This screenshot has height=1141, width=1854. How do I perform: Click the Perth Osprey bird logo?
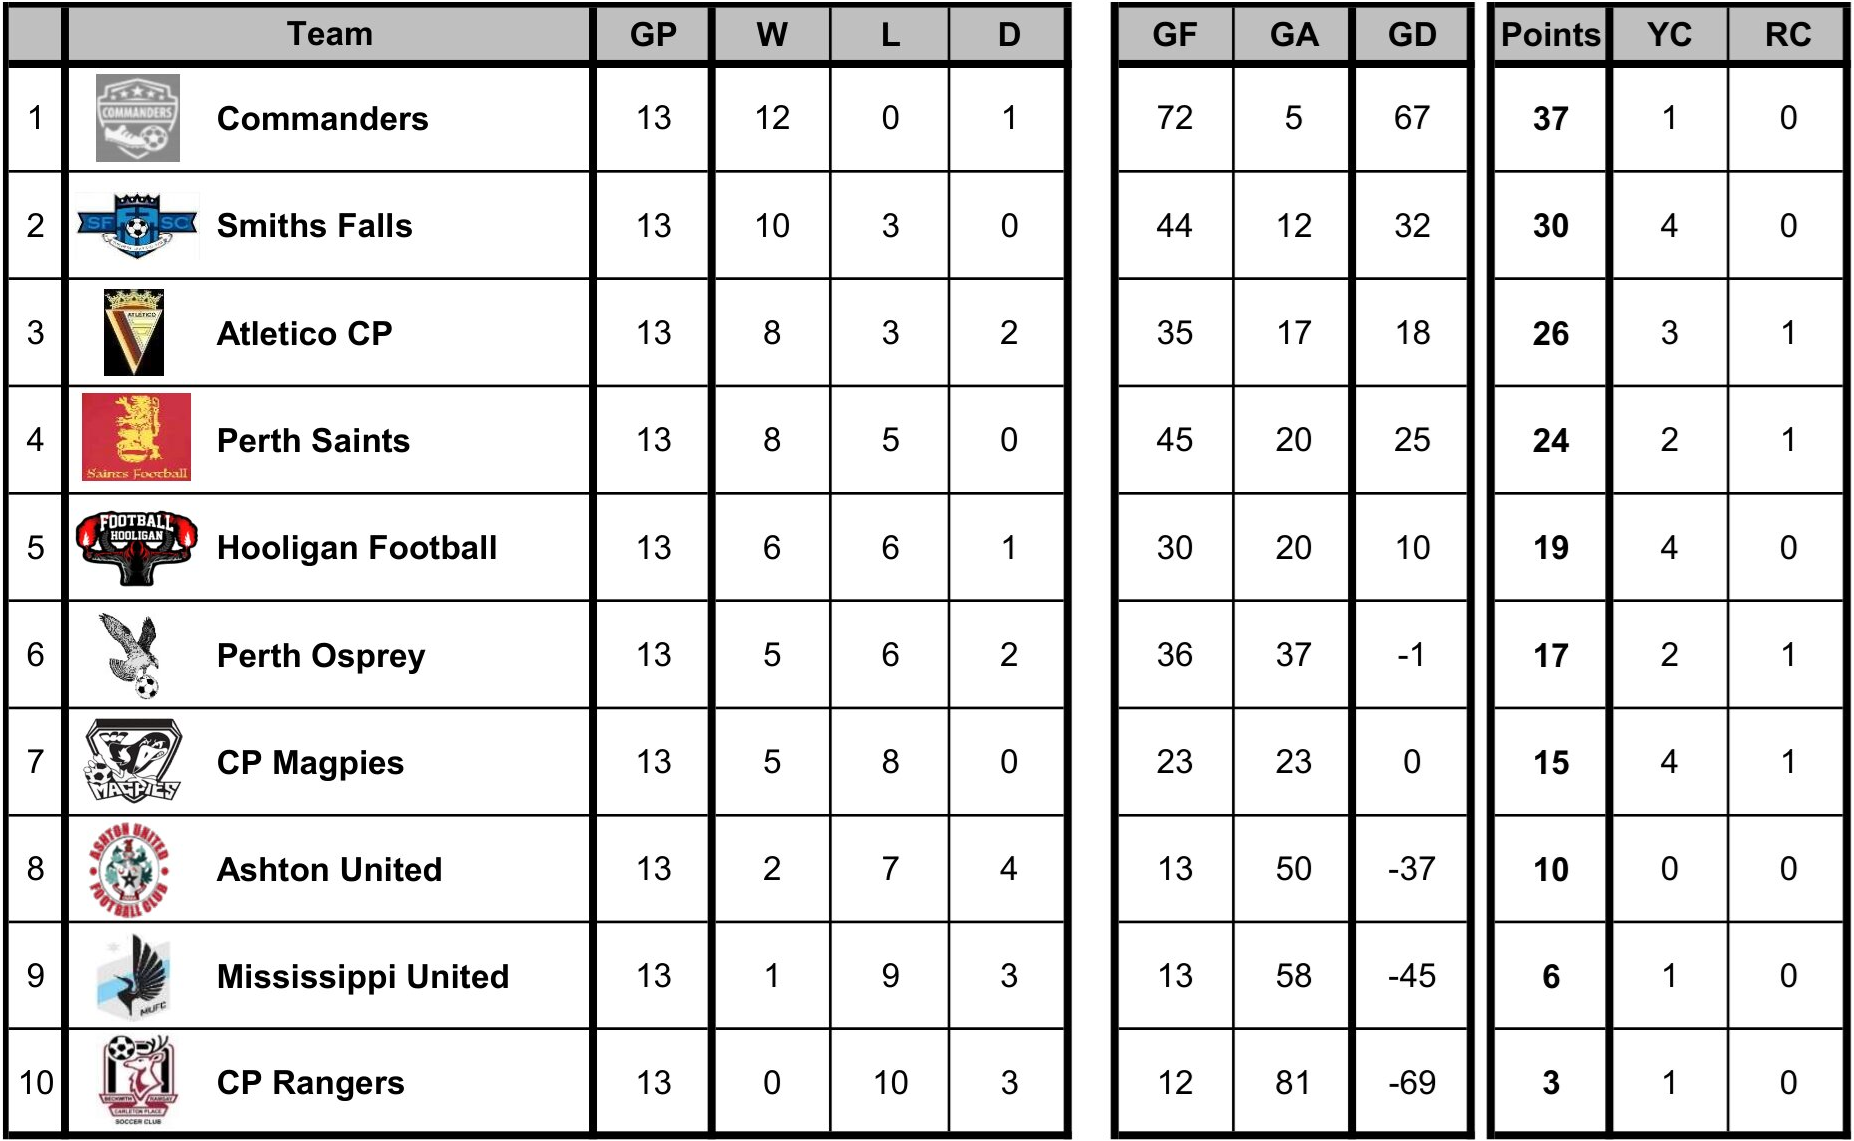pos(133,655)
